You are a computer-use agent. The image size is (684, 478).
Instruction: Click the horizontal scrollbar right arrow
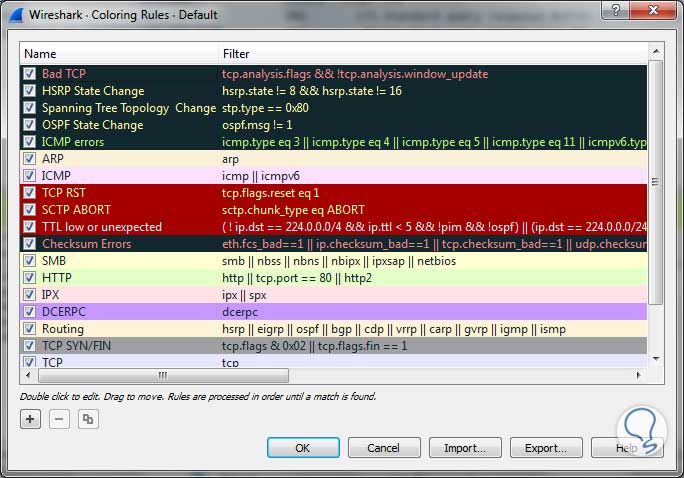(x=639, y=375)
